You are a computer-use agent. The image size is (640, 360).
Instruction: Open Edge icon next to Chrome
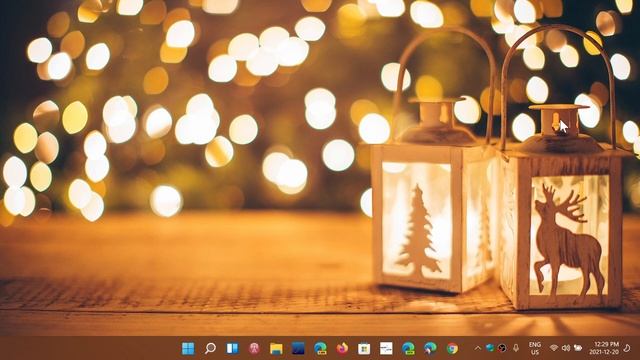point(430,348)
